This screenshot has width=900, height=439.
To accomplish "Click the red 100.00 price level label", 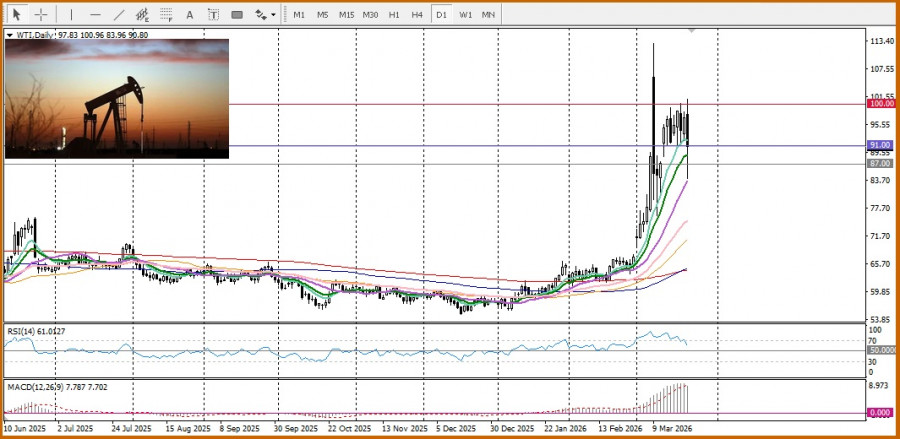I will pyautogui.click(x=881, y=104).
